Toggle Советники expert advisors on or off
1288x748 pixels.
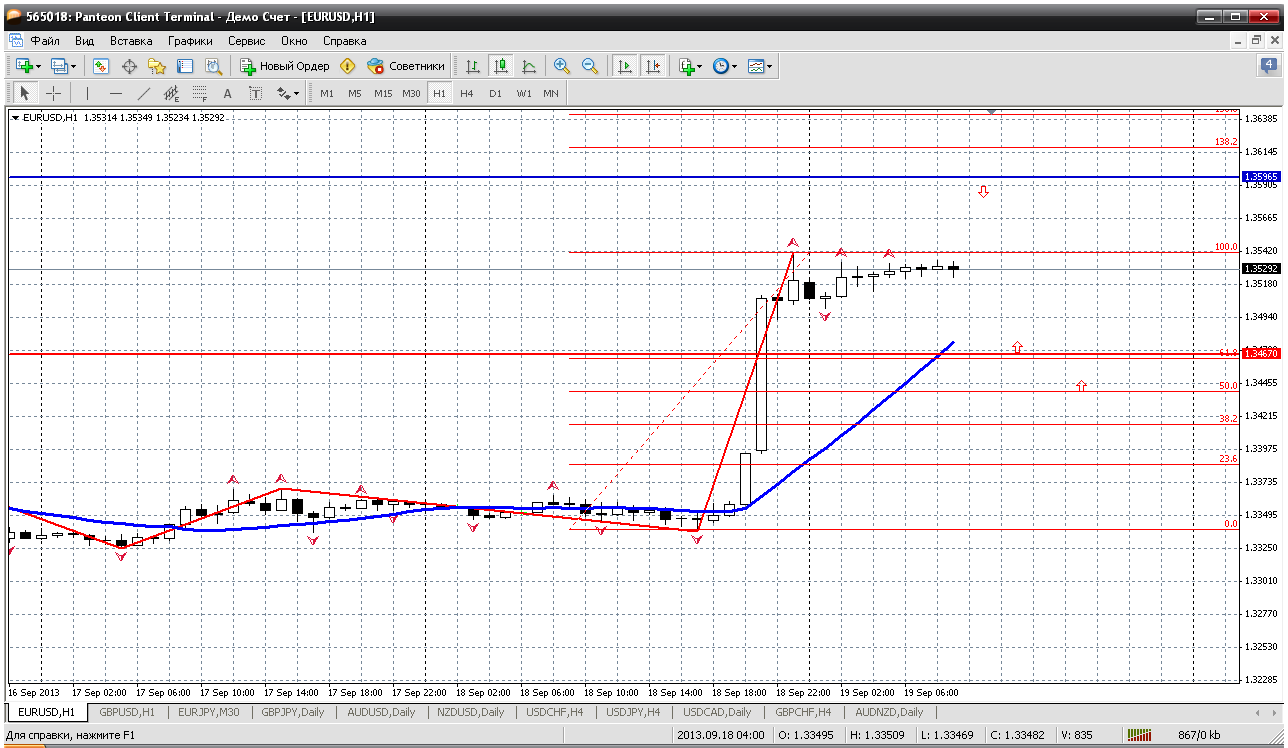(x=405, y=66)
